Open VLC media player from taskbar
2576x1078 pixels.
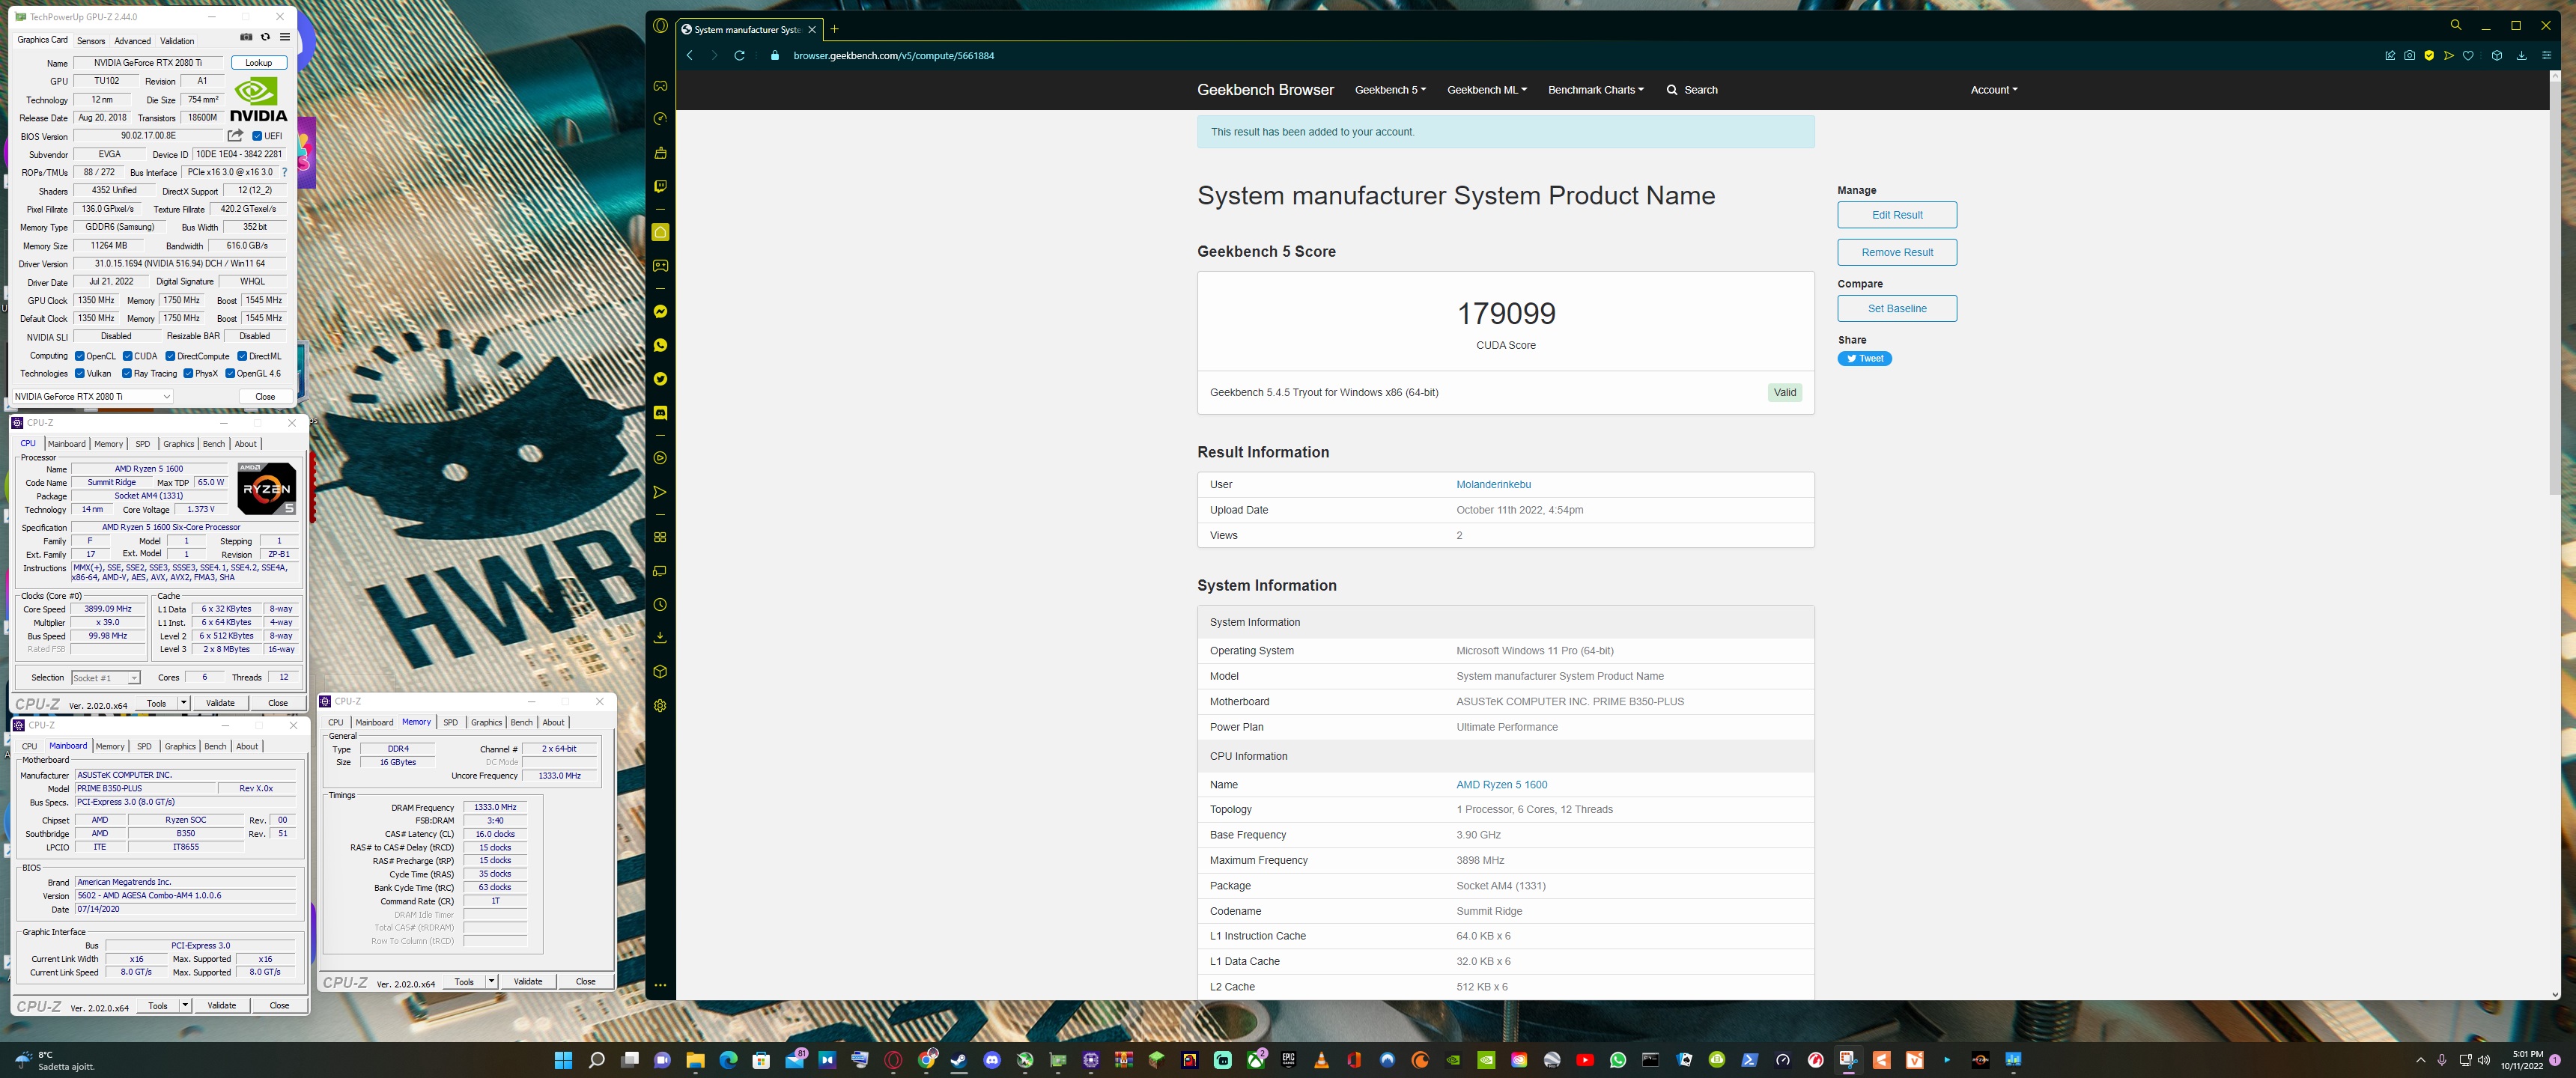1321,1060
